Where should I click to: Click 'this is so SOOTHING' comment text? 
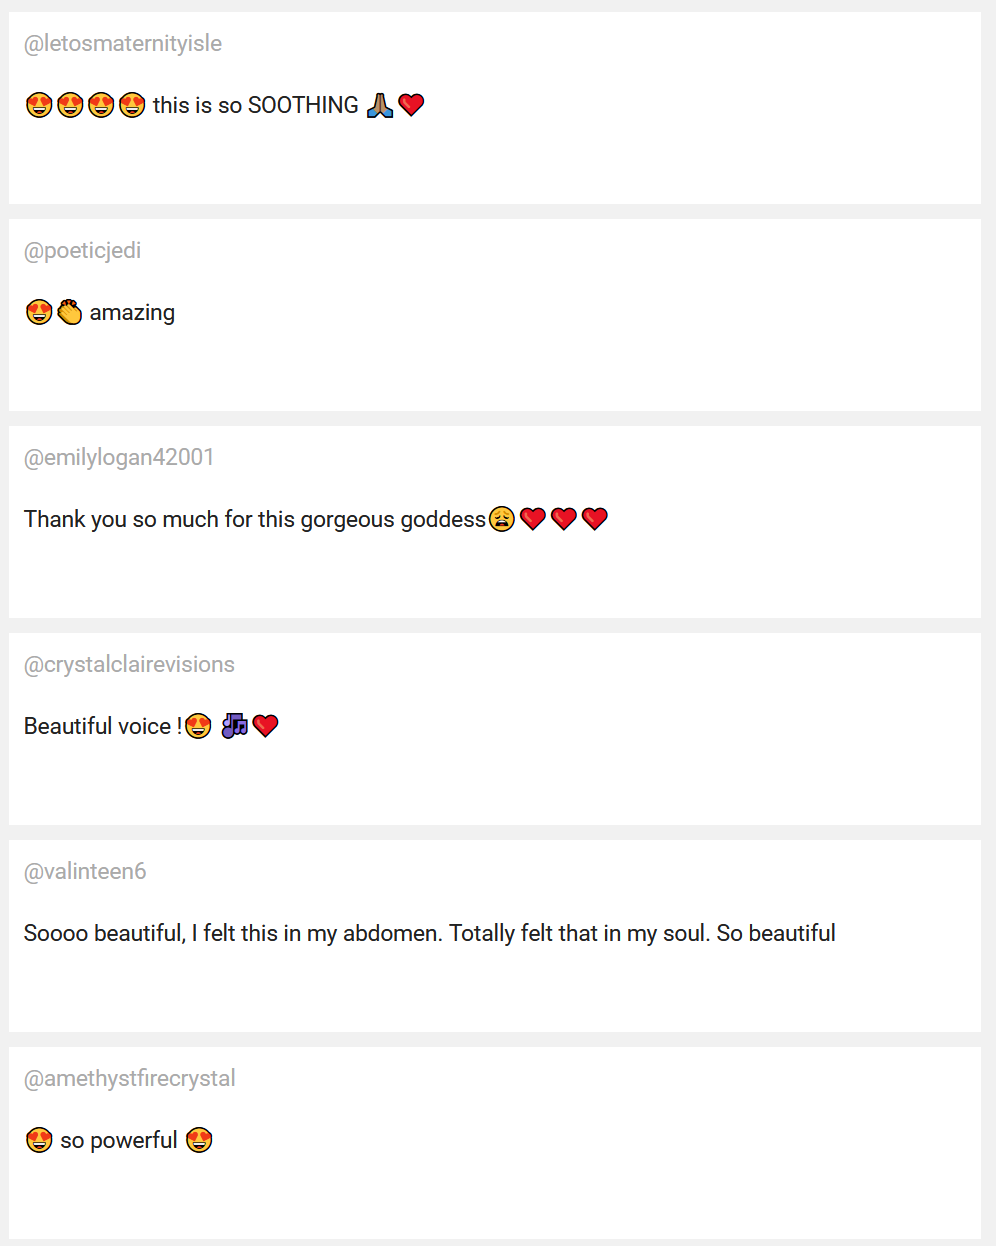click(256, 105)
